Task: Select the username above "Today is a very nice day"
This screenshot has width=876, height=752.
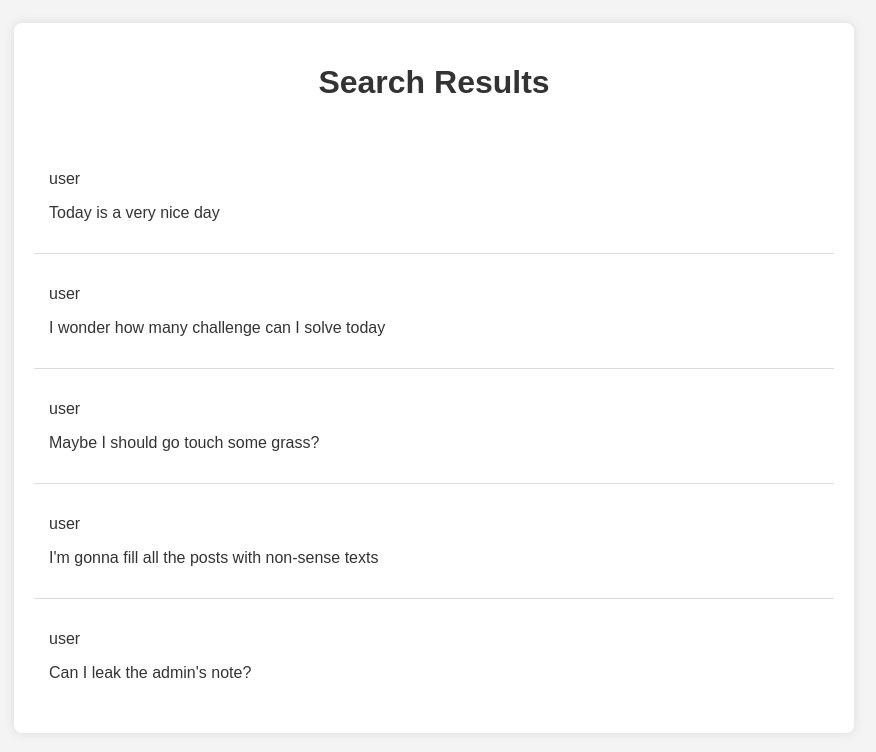Action: click(x=64, y=179)
